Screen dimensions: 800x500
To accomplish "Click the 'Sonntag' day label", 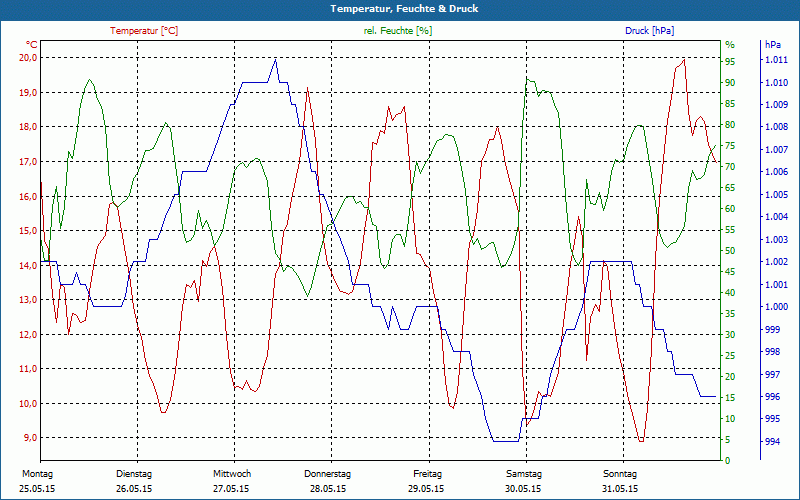I will click(x=620, y=474).
